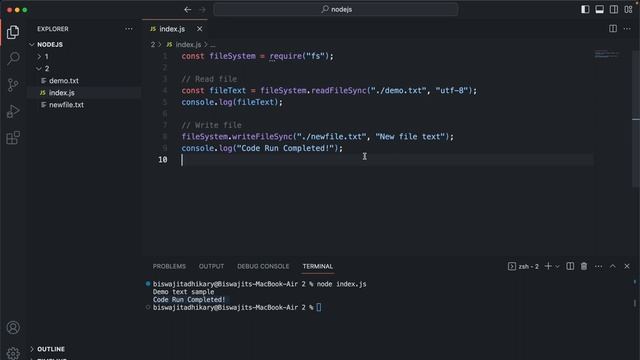Open the launch profile dropdown arrow
Viewport: 640px width, 360px height.
(x=557, y=267)
